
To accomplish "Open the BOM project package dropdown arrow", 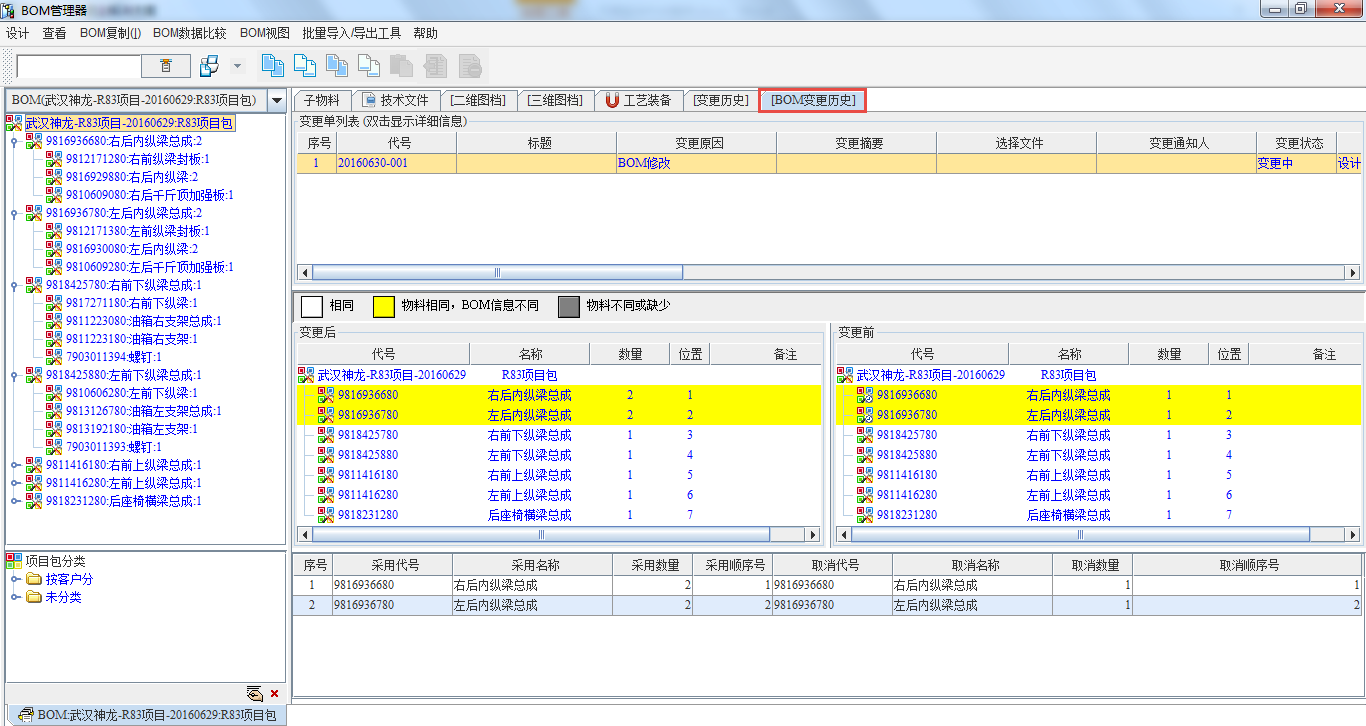I will (276, 100).
